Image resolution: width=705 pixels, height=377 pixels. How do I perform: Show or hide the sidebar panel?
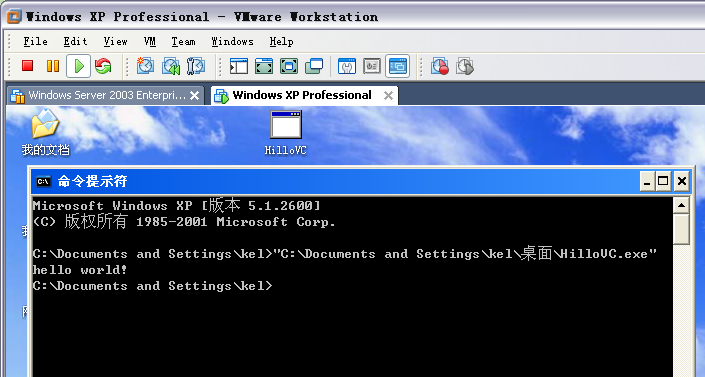click(x=239, y=66)
